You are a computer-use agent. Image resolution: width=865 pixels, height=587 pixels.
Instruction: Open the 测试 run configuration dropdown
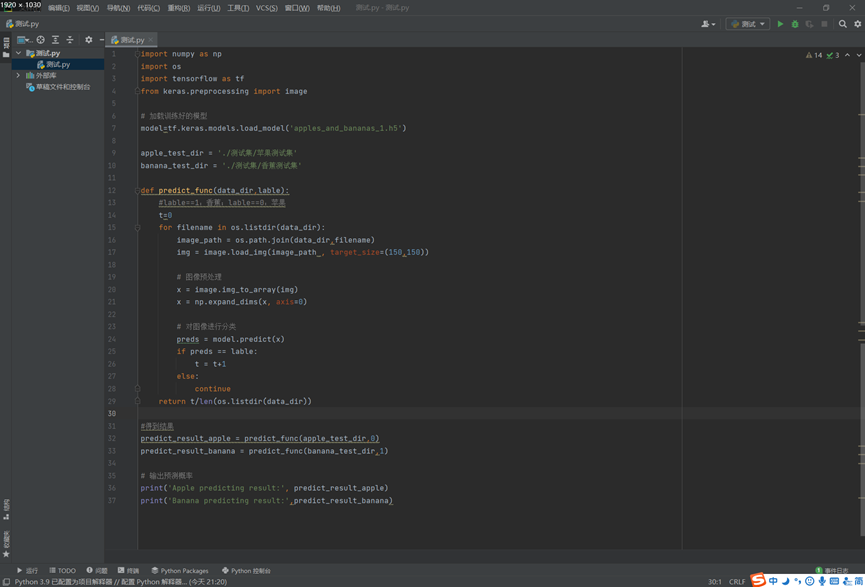click(x=748, y=24)
